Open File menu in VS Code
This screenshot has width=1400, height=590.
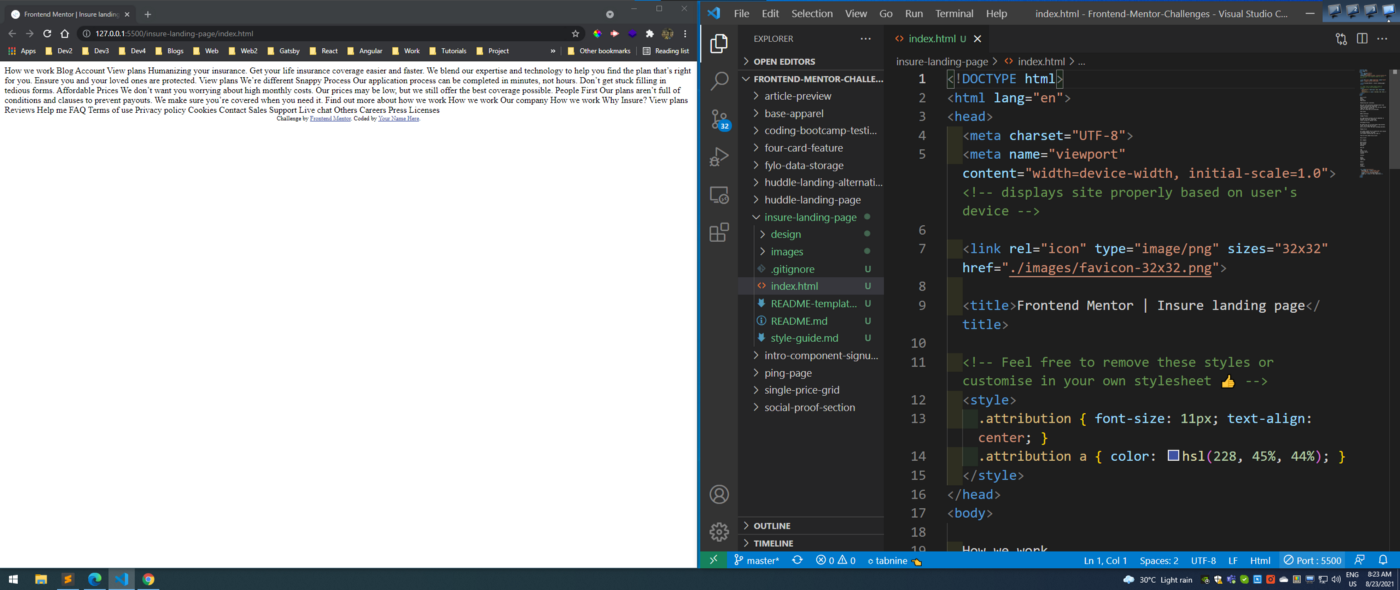pyautogui.click(x=741, y=14)
